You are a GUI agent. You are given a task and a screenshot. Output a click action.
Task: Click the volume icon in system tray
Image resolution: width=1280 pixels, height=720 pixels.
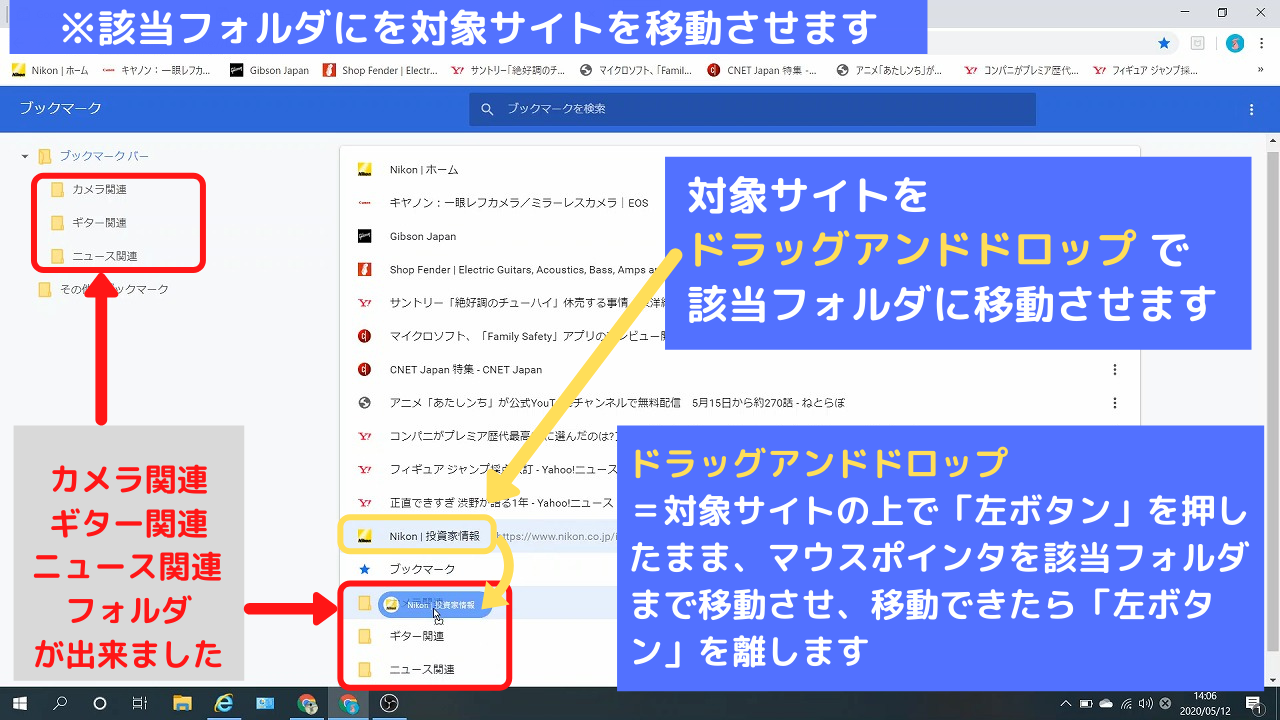(1145, 703)
